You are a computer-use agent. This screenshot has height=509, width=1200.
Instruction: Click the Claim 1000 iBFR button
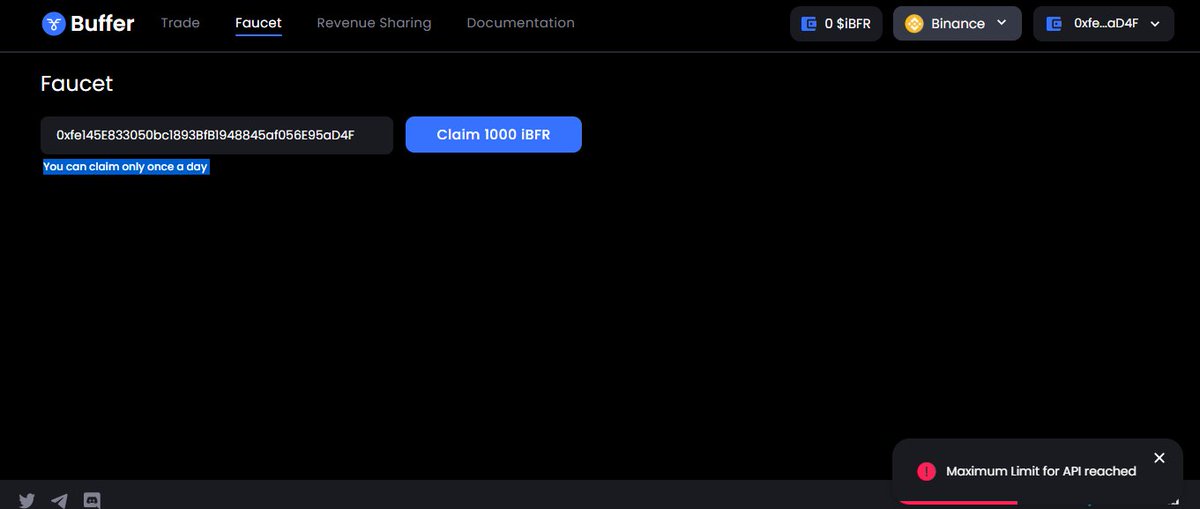(x=493, y=135)
